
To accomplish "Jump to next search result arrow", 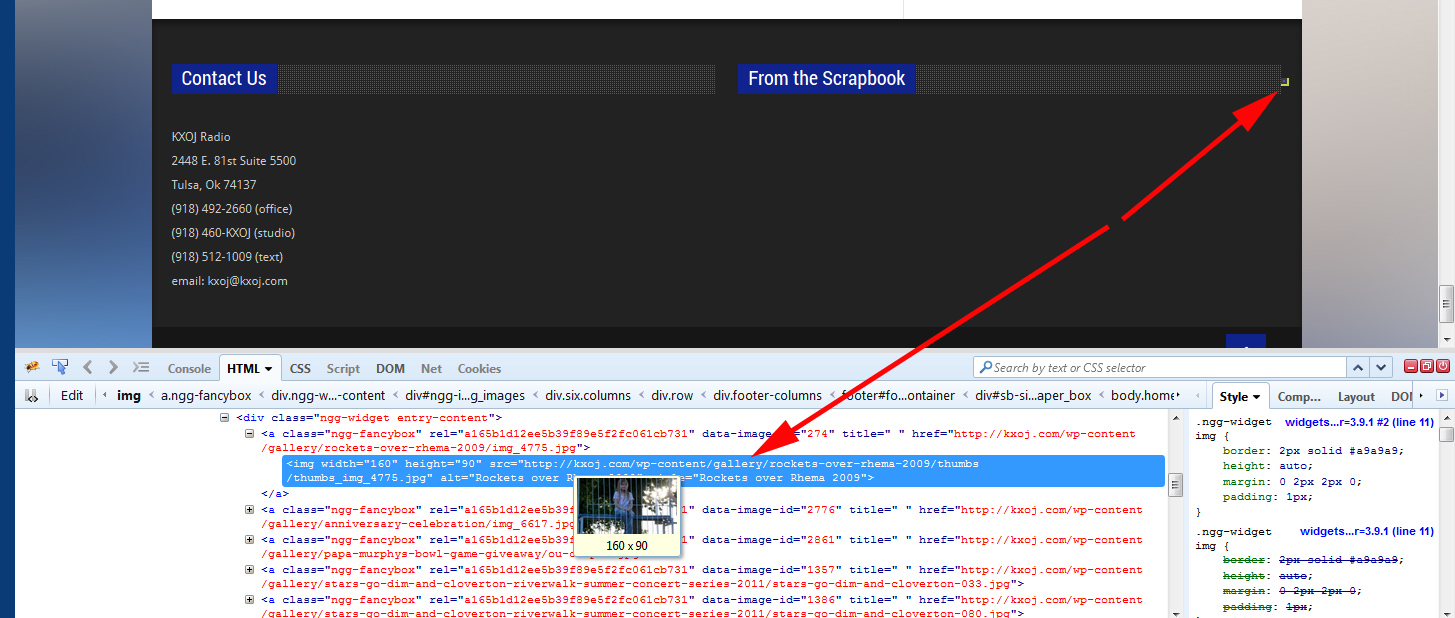I will click(x=1381, y=368).
